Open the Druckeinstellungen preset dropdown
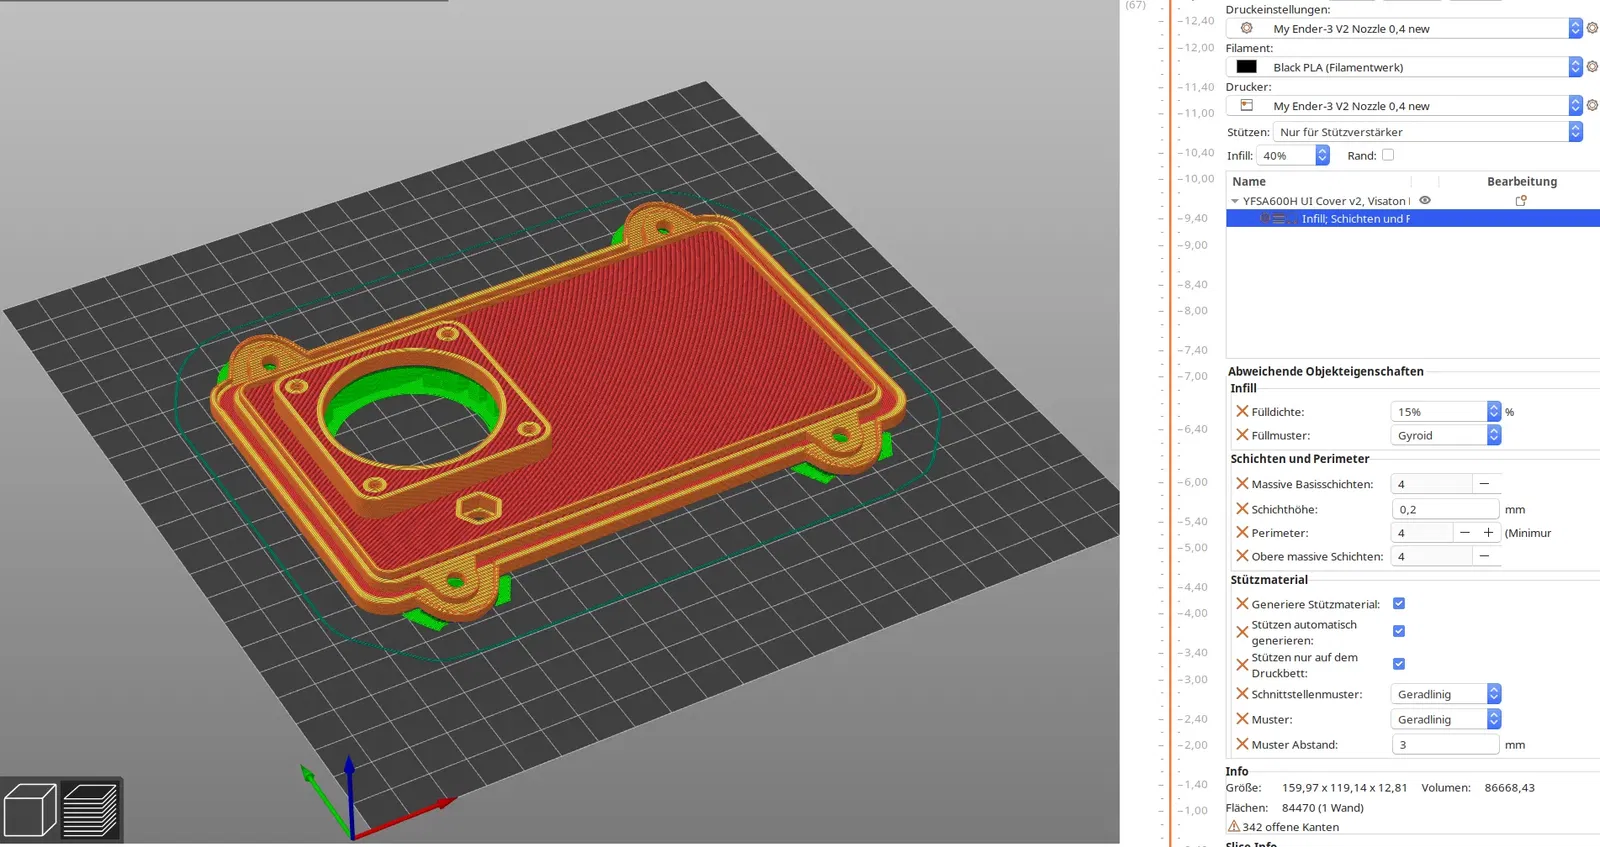Image resolution: width=1600 pixels, height=847 pixels. pyautogui.click(x=1575, y=28)
